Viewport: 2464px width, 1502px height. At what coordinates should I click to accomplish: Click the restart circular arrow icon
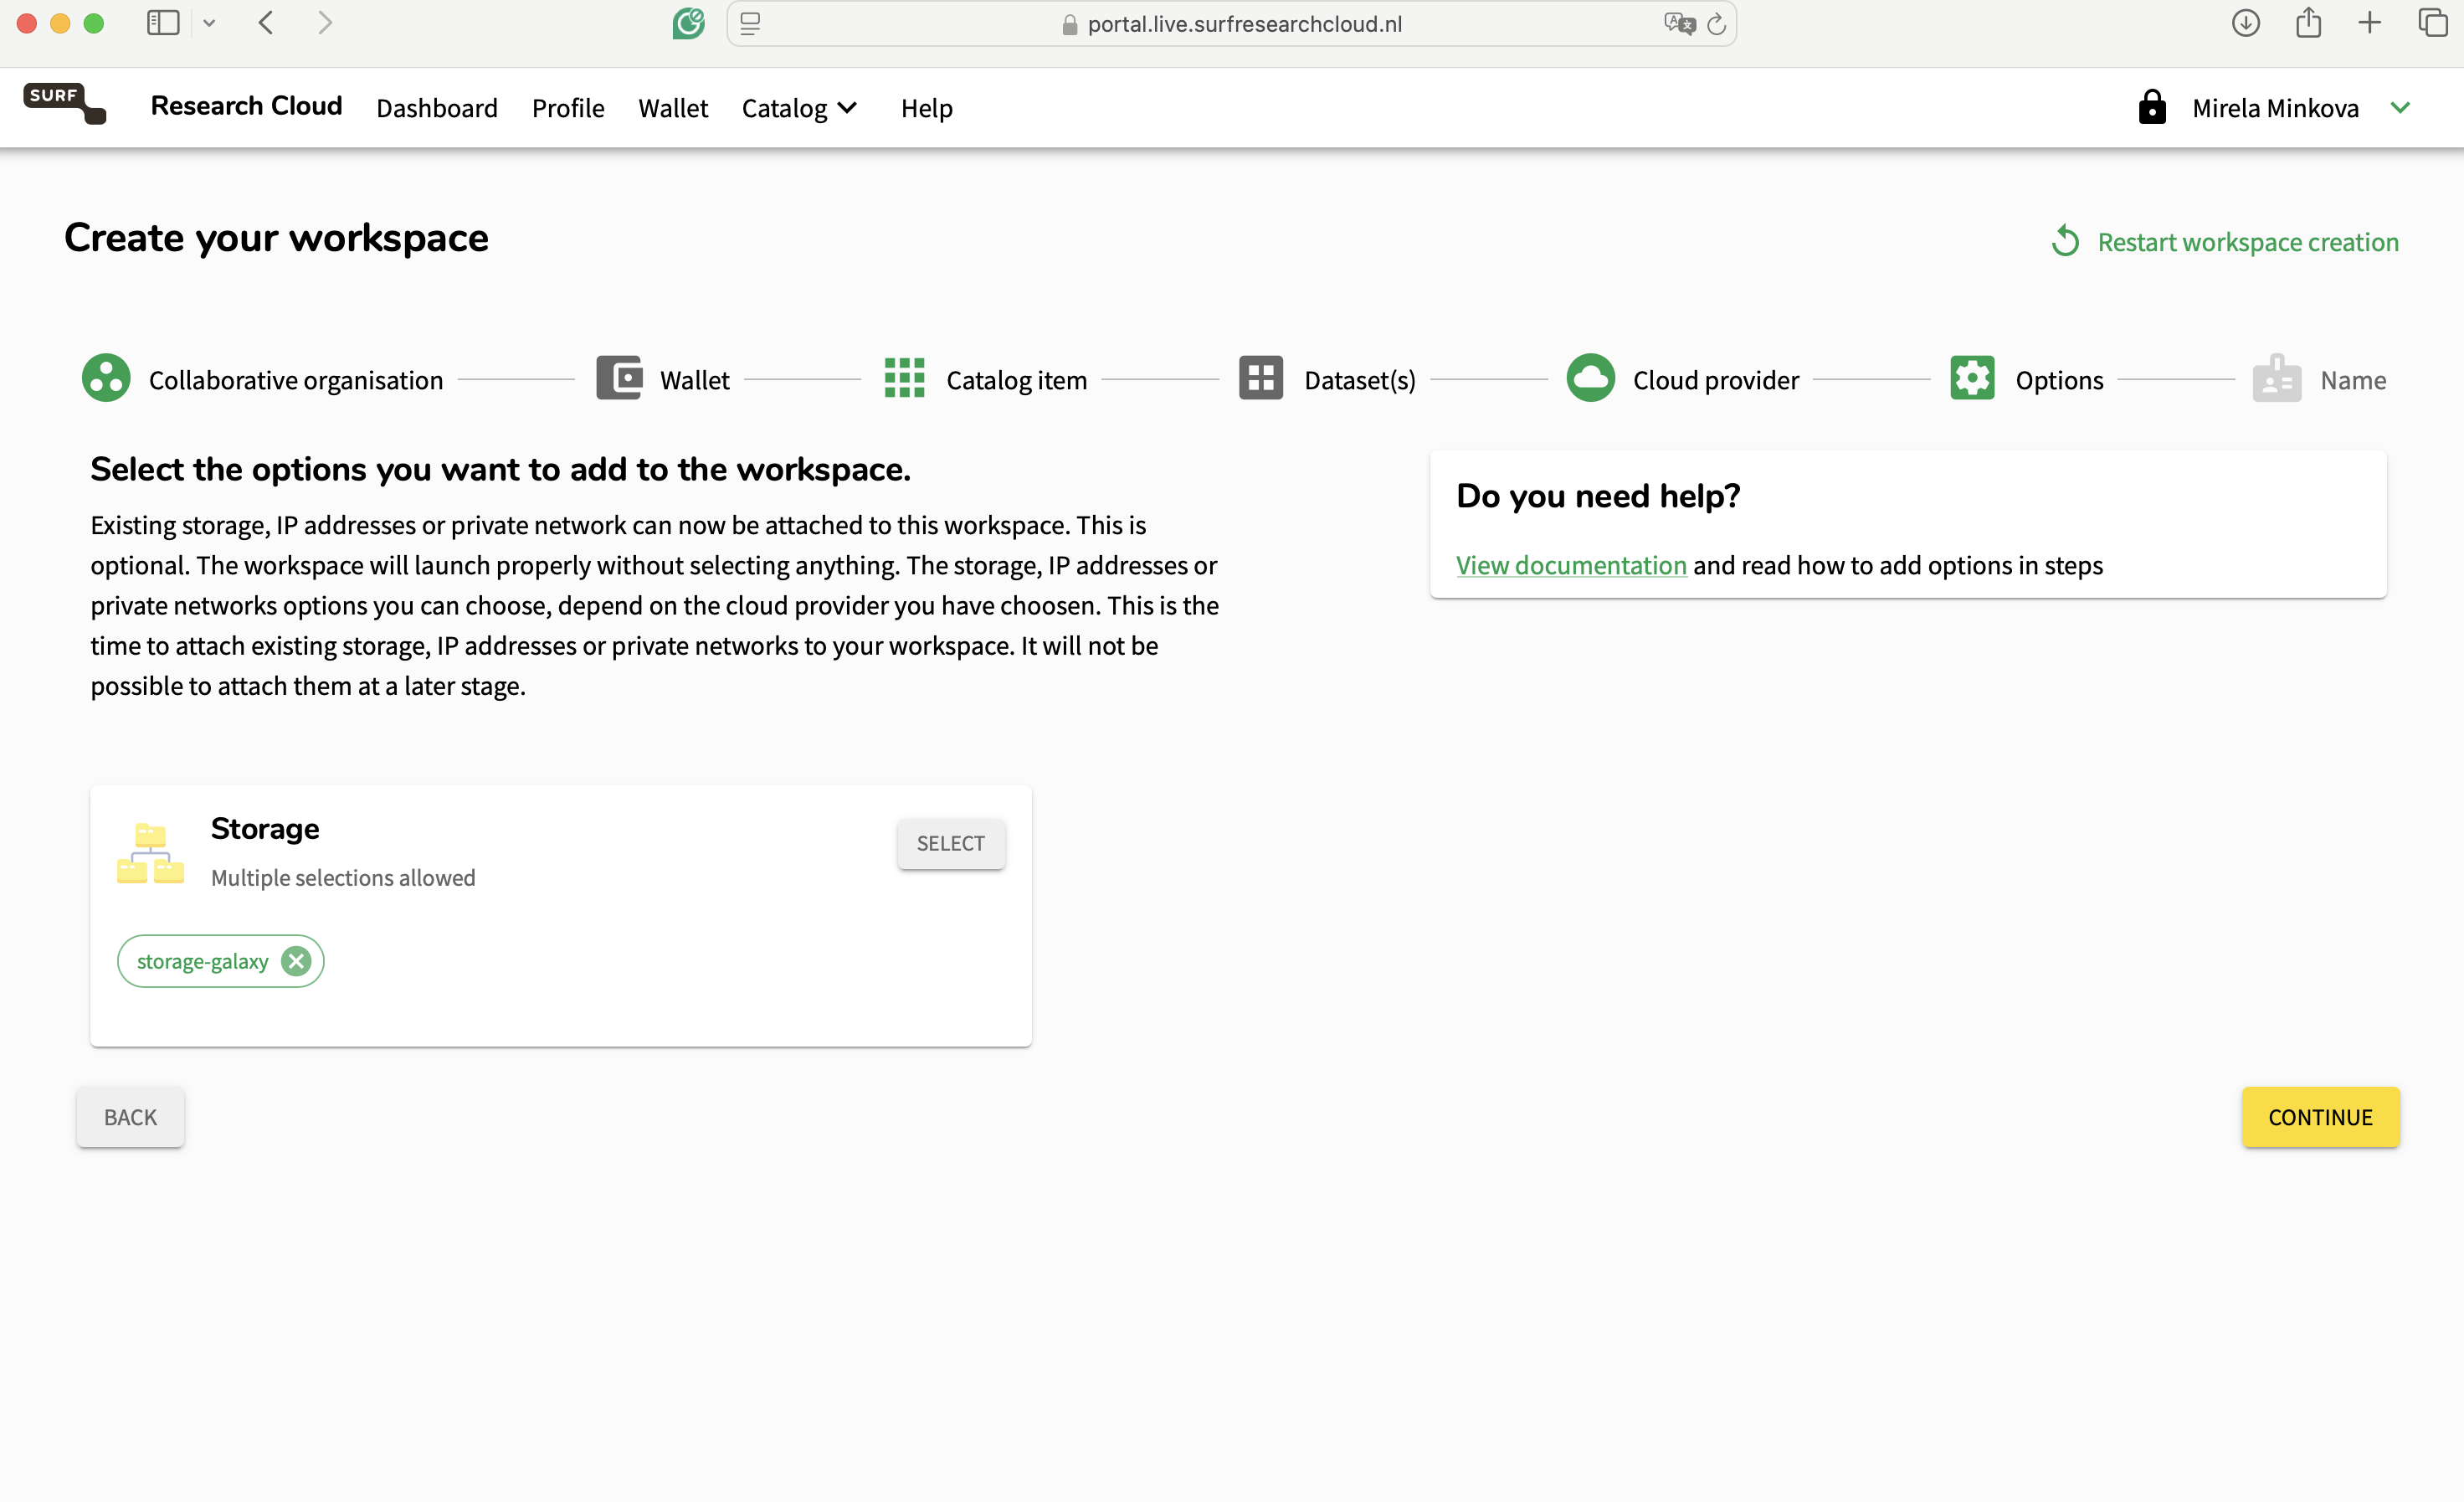[x=2066, y=242]
